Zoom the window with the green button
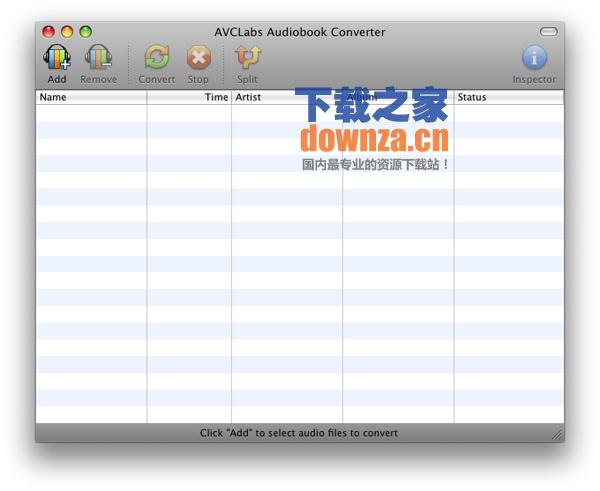 pyautogui.click(x=85, y=32)
